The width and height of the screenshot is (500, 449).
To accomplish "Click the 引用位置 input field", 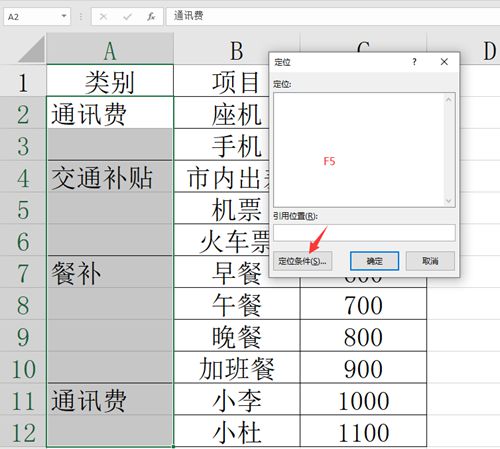I will click(x=364, y=233).
